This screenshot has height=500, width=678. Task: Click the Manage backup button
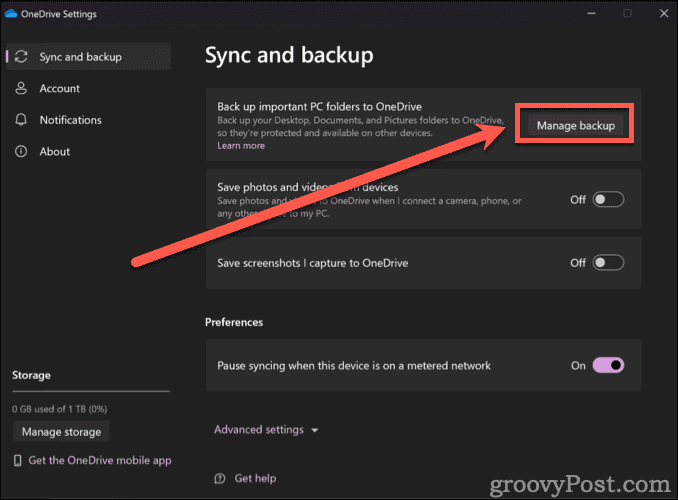[576, 125]
